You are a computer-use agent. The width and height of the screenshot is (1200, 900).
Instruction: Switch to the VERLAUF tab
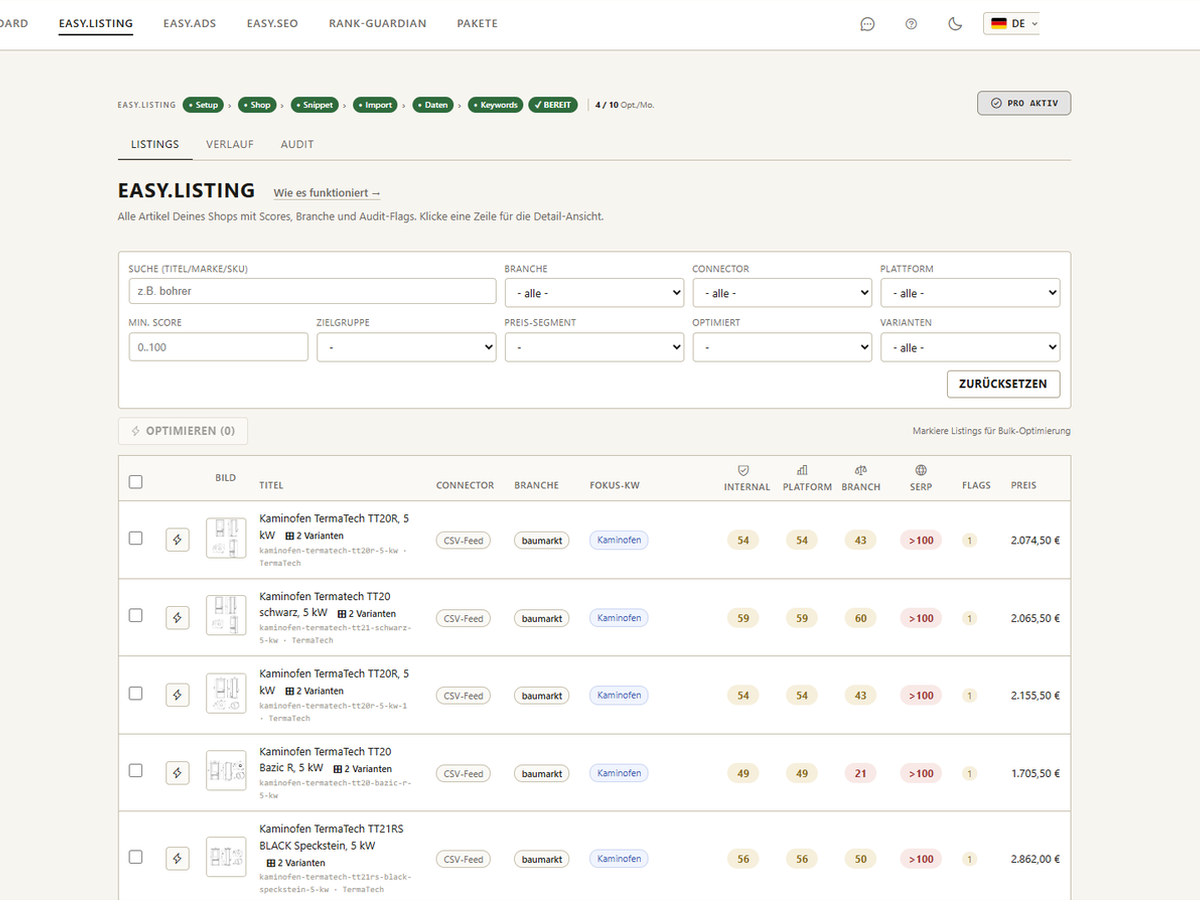pos(230,144)
